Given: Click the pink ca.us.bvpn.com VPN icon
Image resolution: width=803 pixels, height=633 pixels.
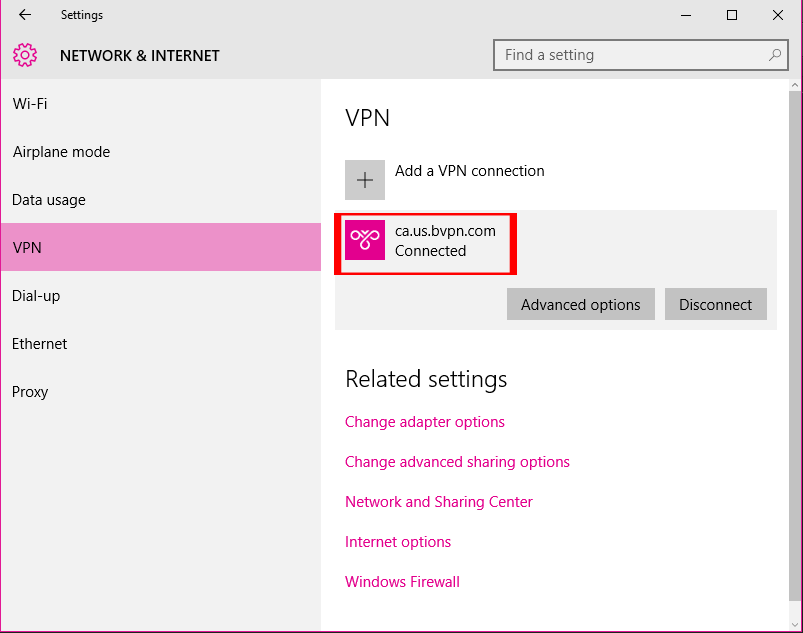Looking at the screenshot, I should [x=365, y=240].
